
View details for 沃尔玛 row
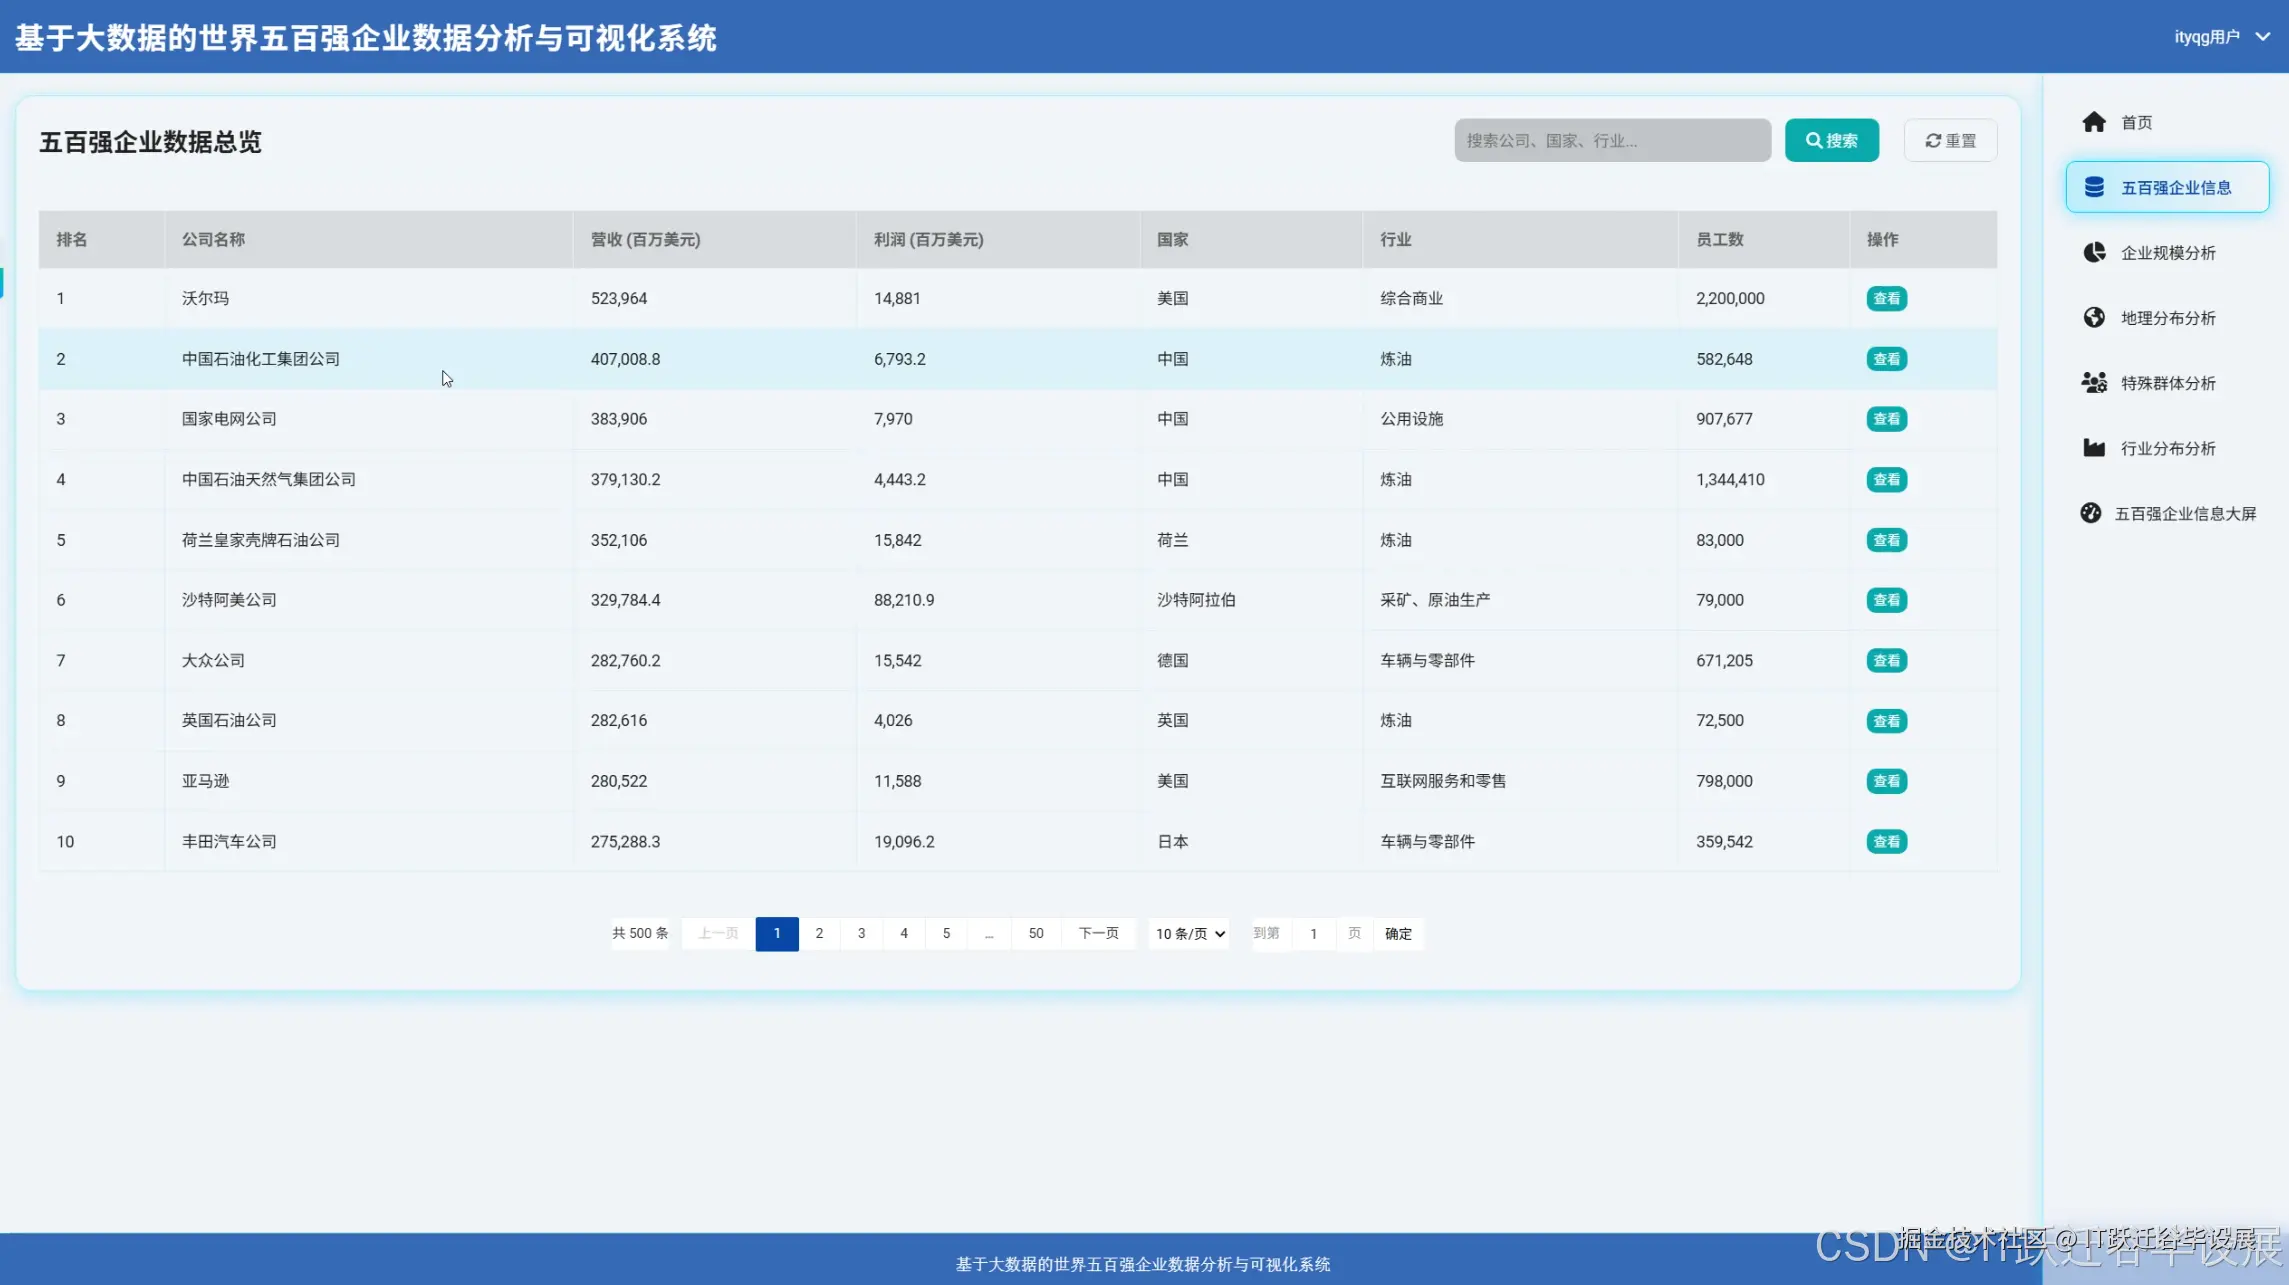(1886, 298)
